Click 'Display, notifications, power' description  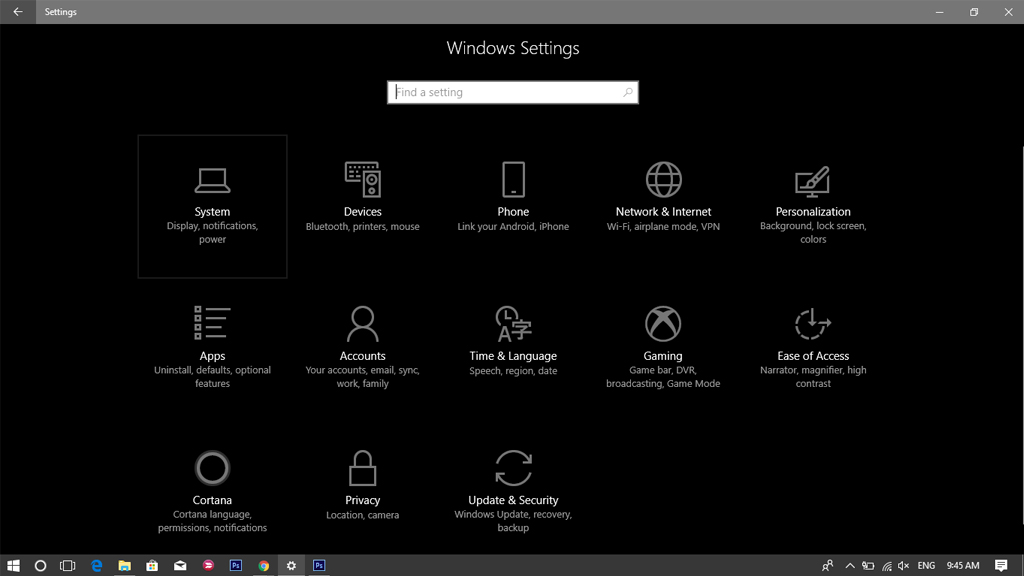point(212,232)
